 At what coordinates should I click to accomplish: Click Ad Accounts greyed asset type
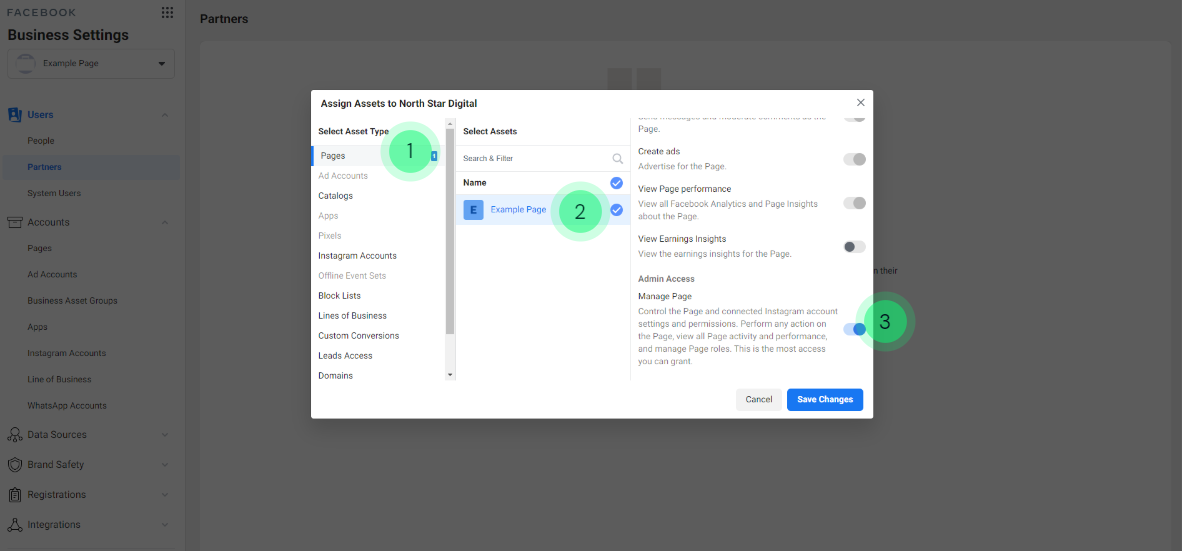point(343,176)
